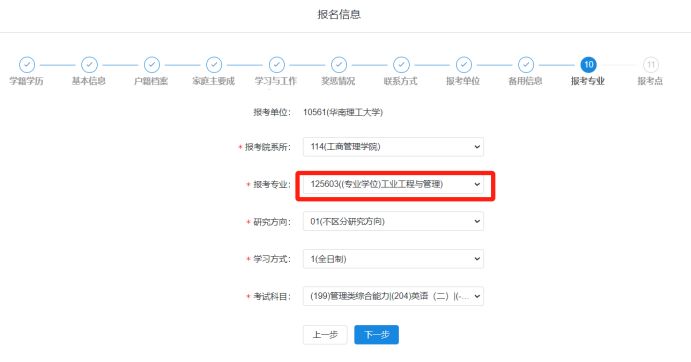Select the 报考专业 step label

click(x=588, y=81)
